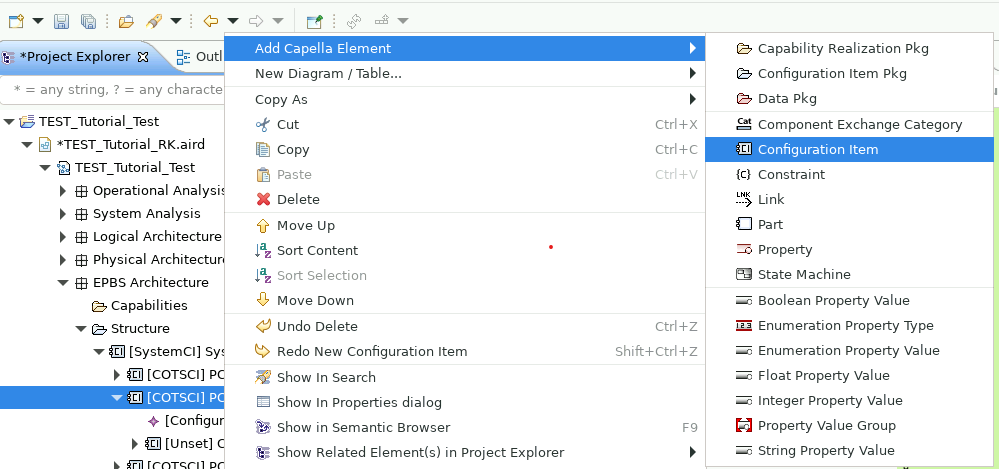Select the SystemCI tree item
The width and height of the screenshot is (999, 469).
click(x=167, y=352)
